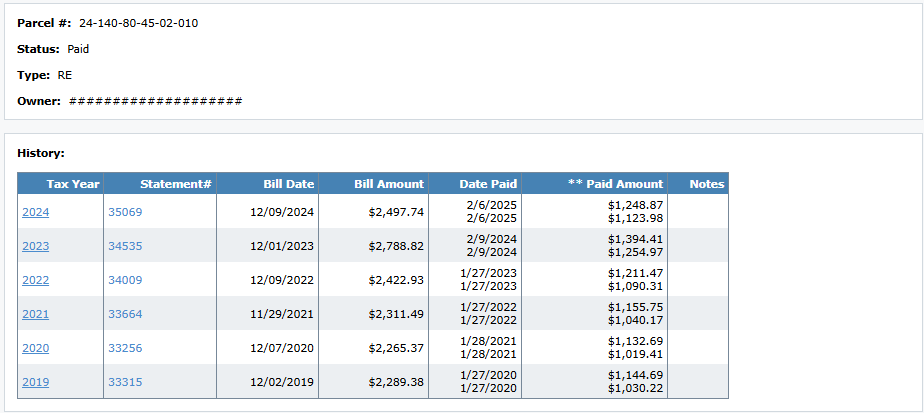Open the 2023 tax year link

(x=35, y=246)
